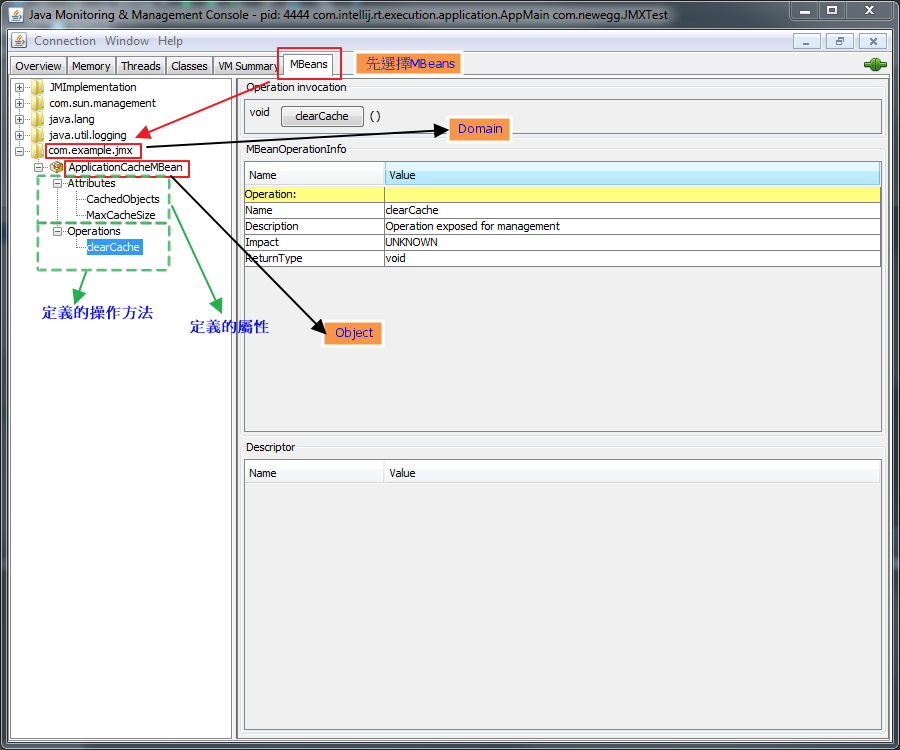Select the CachedObjects attribute

[x=122, y=199]
